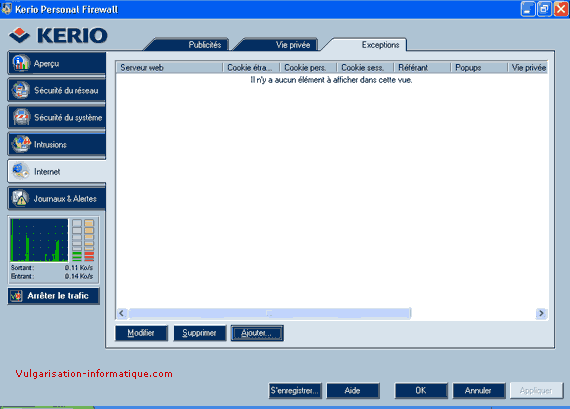Switch to the Publicités tab

205,45
